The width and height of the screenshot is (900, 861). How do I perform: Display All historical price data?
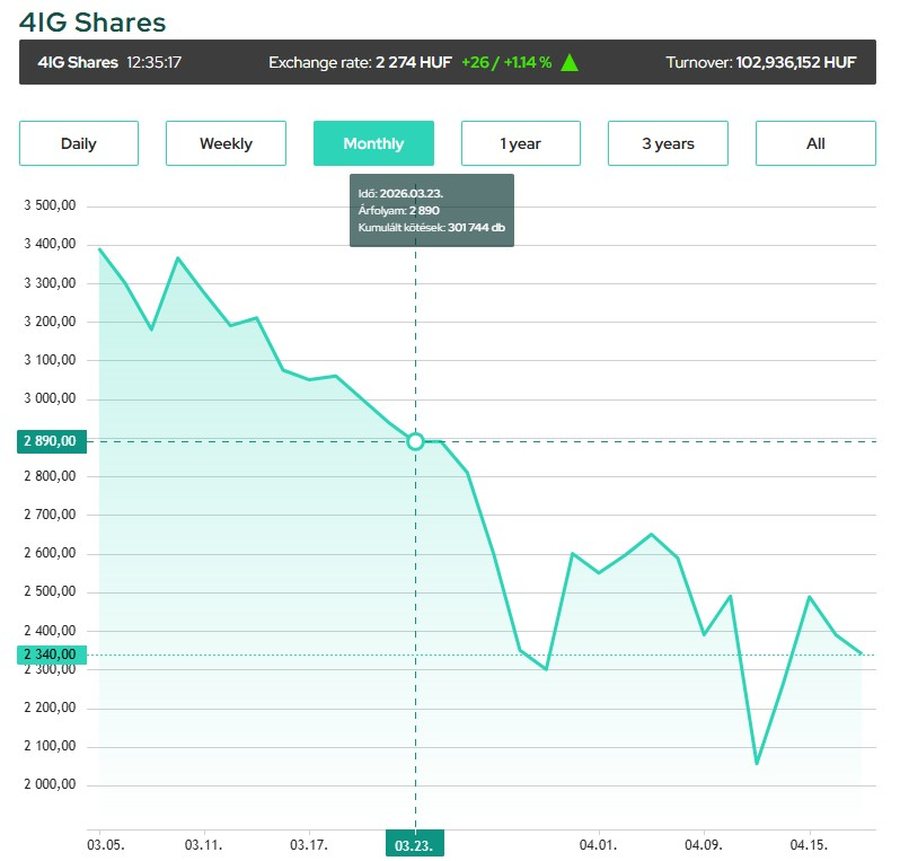[815, 143]
